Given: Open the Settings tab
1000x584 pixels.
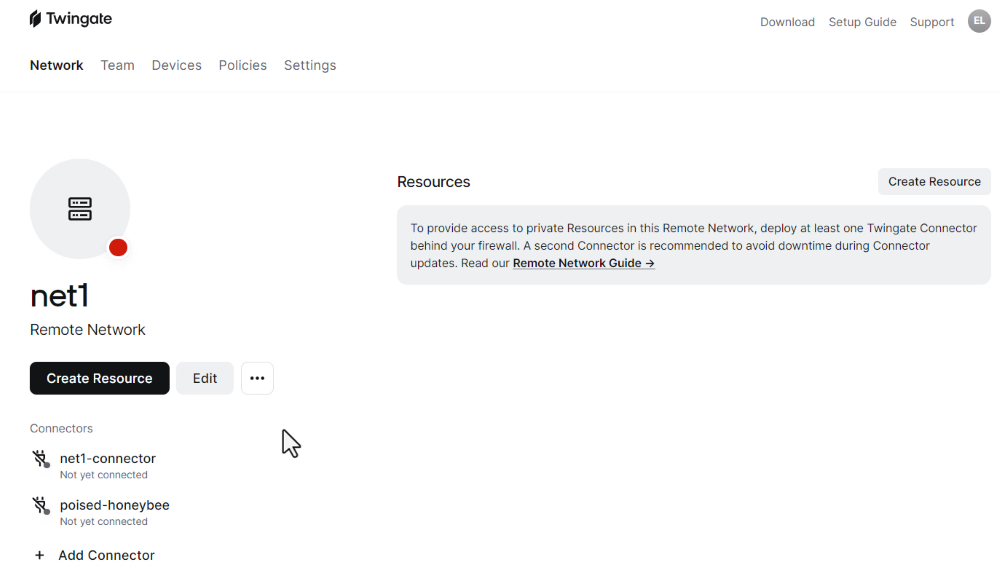Looking at the screenshot, I should [310, 65].
